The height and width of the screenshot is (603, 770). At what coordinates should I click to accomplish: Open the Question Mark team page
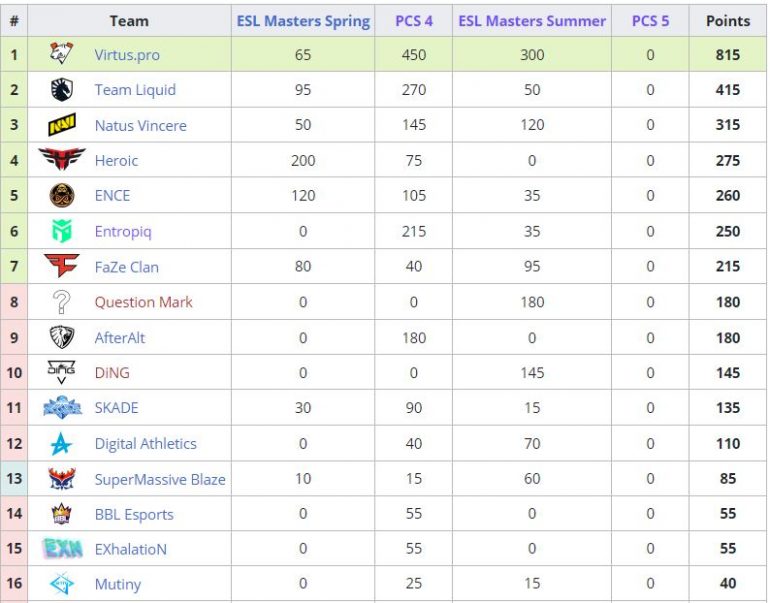pos(143,302)
